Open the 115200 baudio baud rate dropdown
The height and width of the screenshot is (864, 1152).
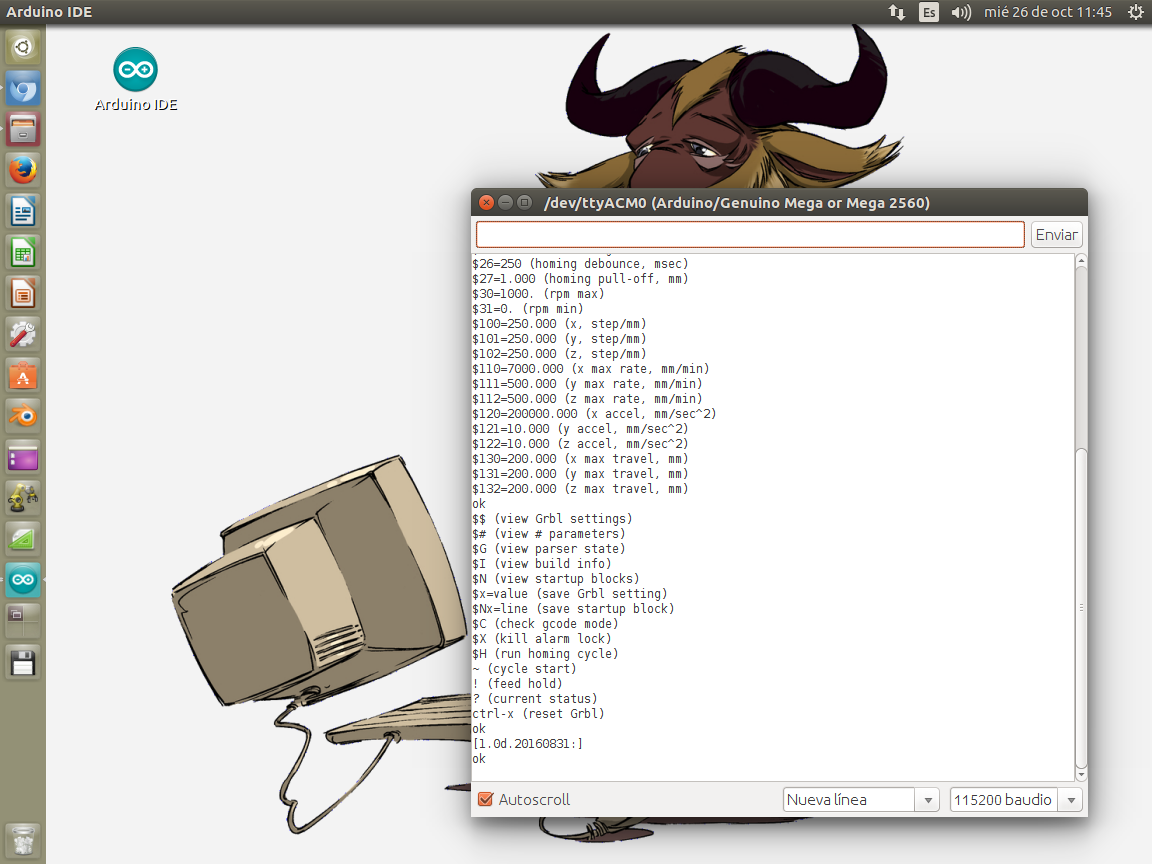(1015, 800)
